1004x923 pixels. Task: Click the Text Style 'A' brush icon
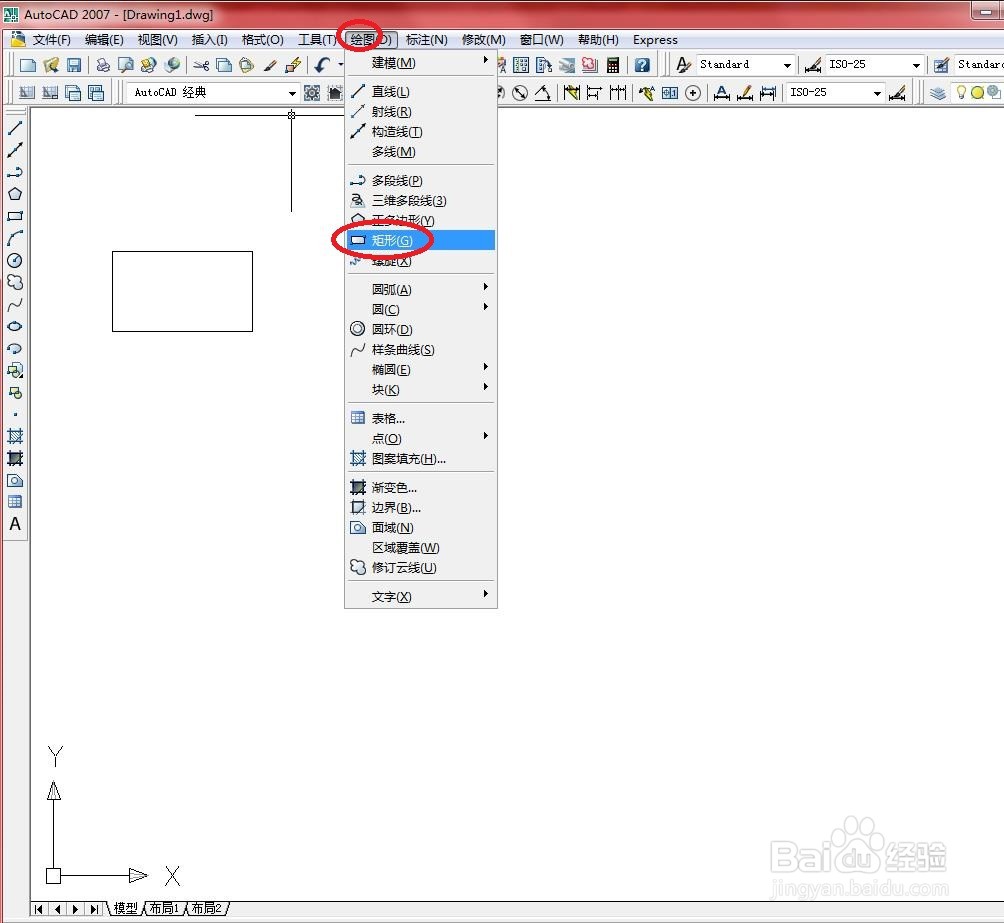click(683, 65)
